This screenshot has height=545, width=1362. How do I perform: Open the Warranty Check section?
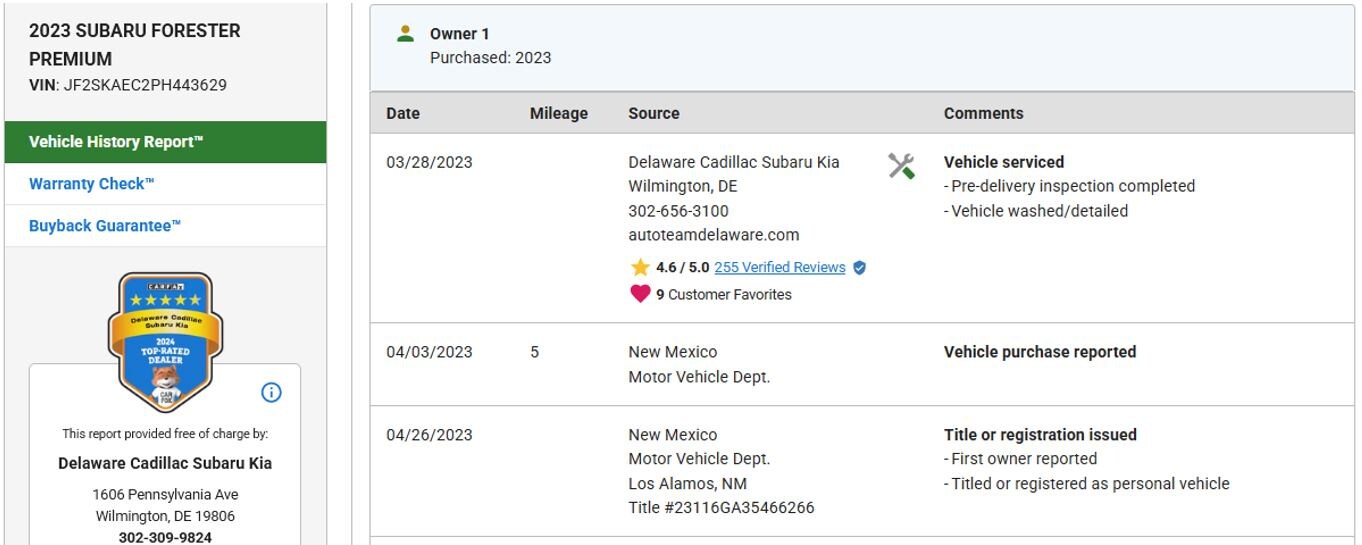92,184
